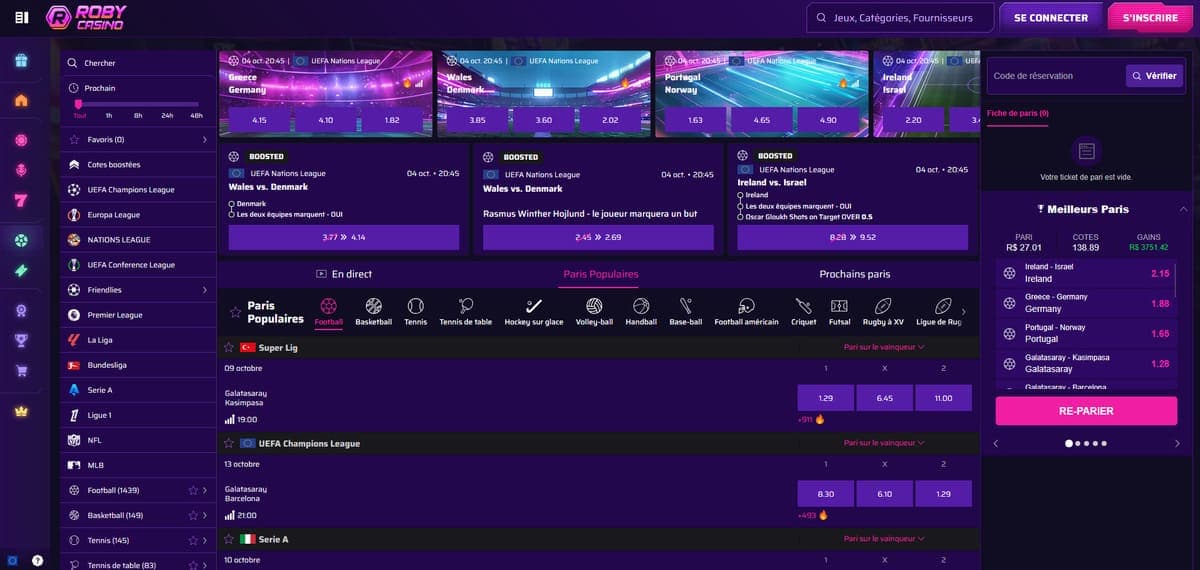Open the medal ribbon icon in sidebar
Viewport: 1200px width, 570px height.
click(x=21, y=310)
